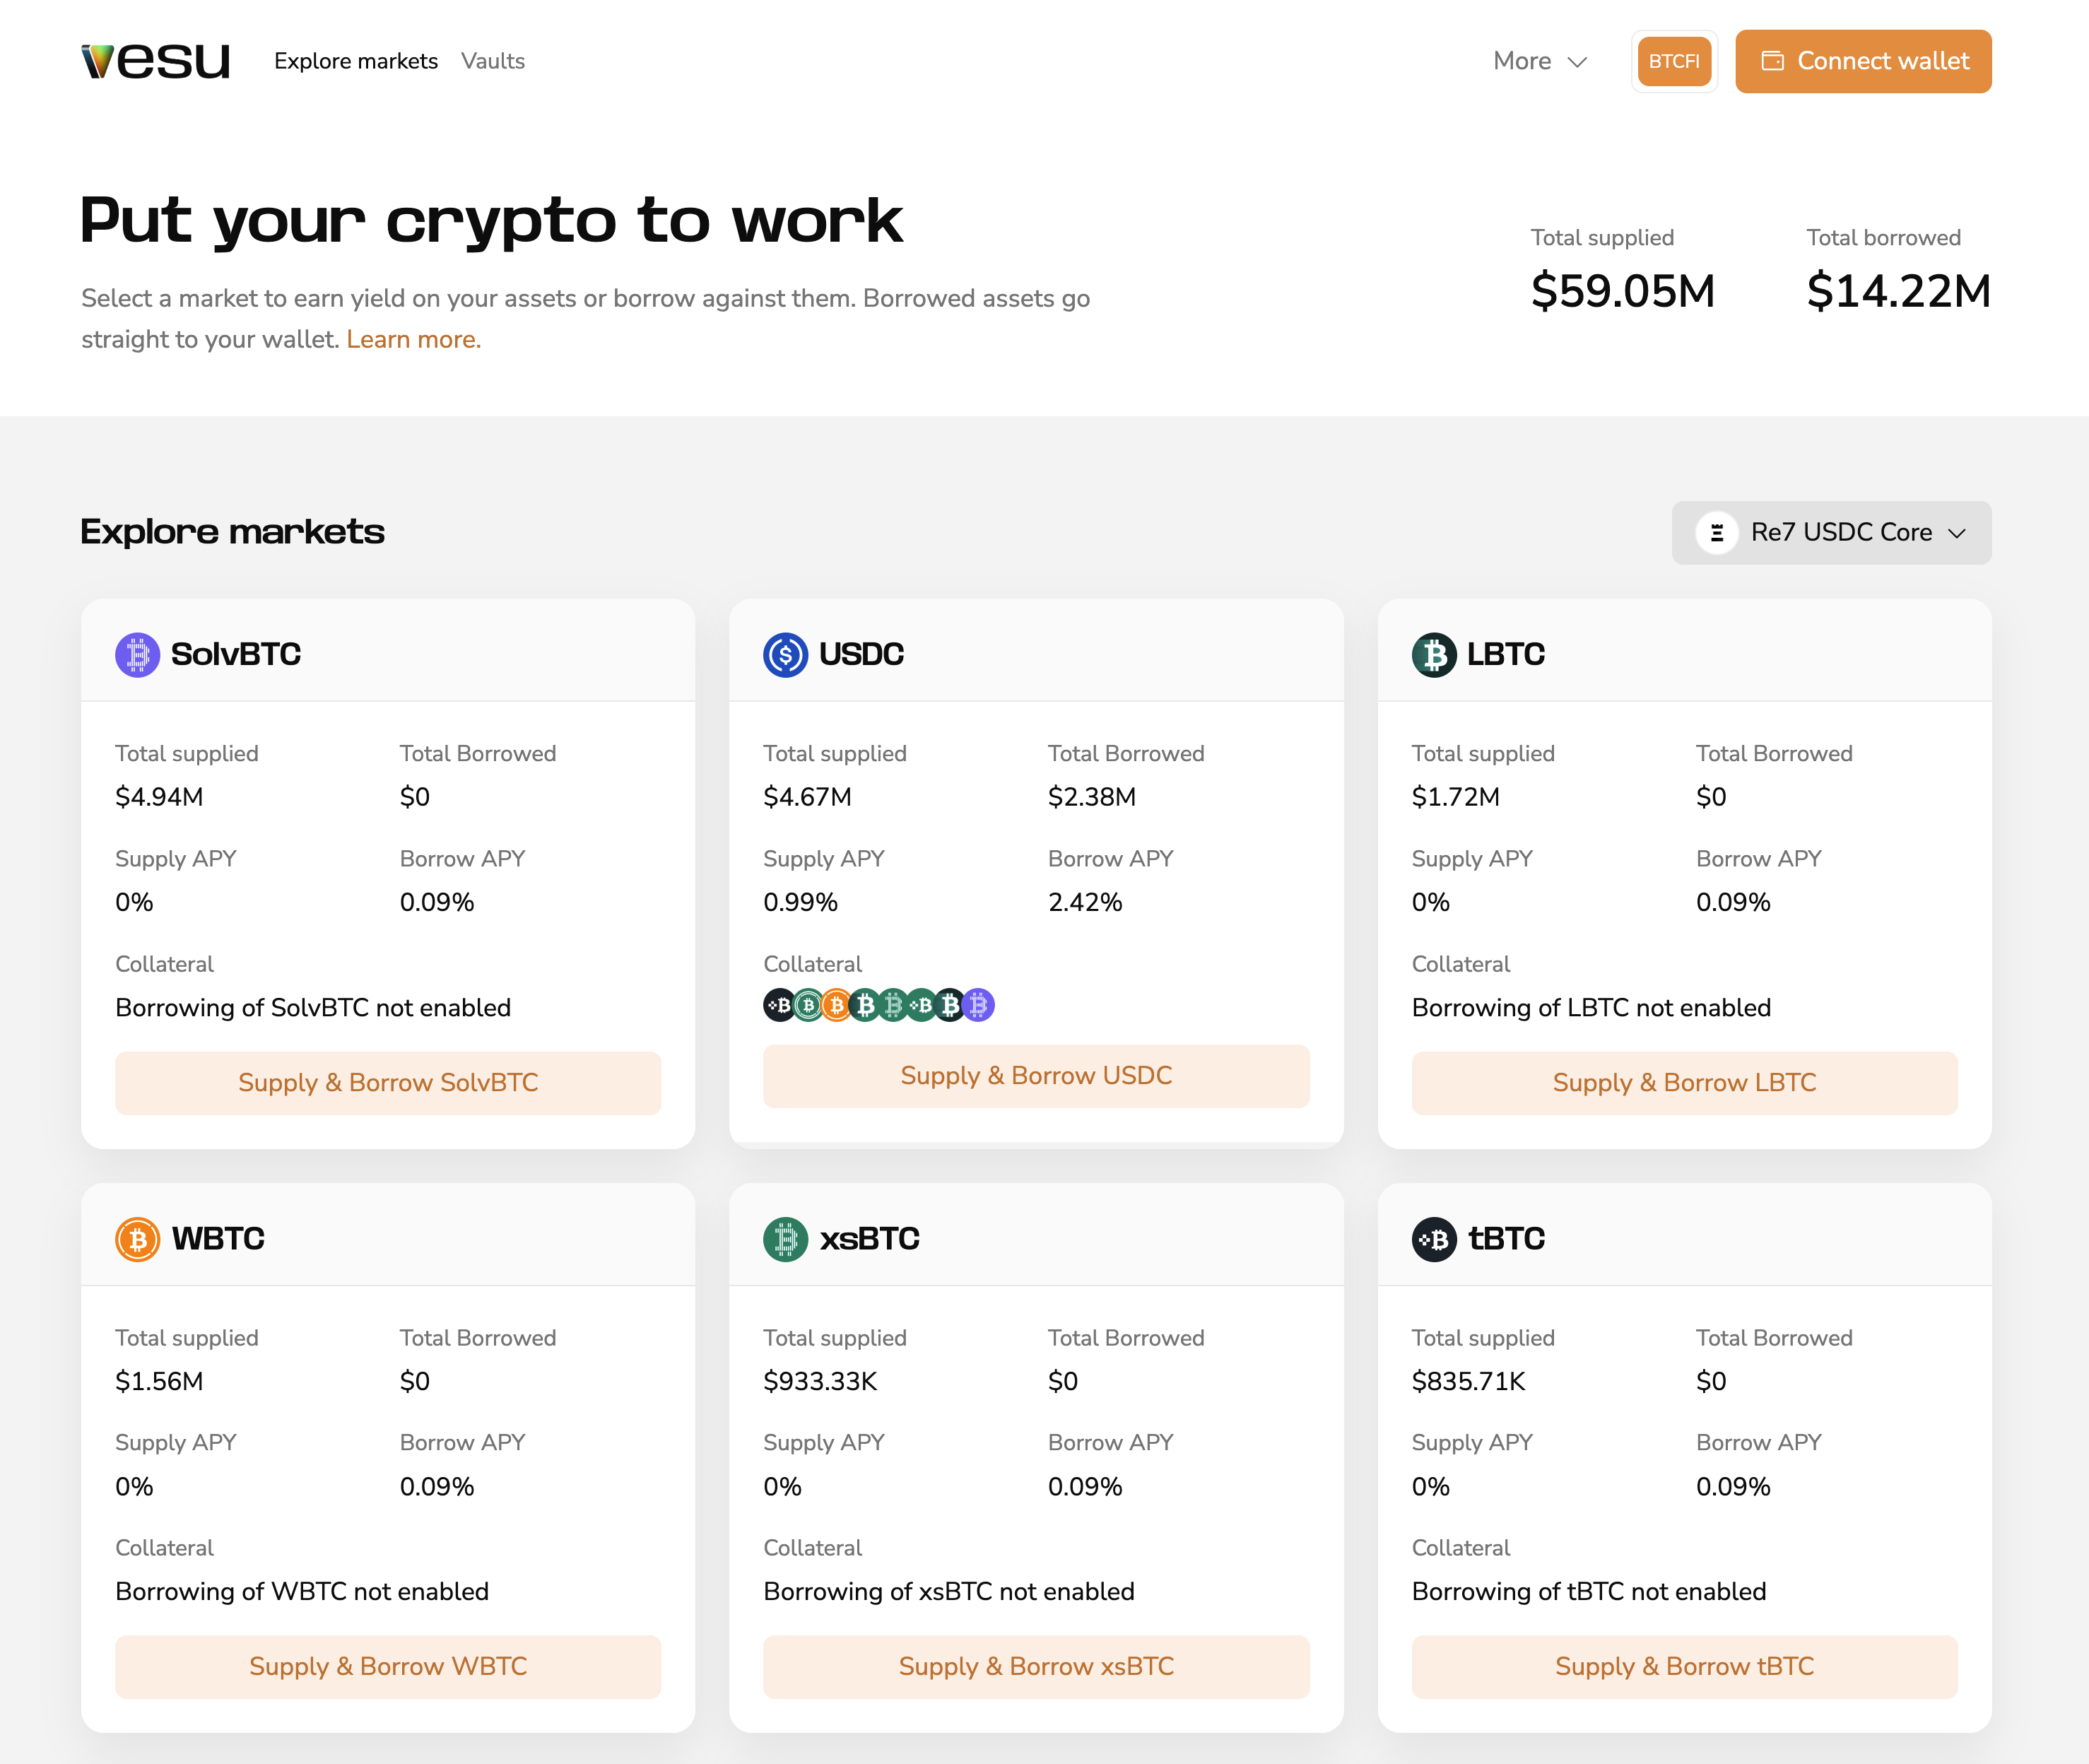Screen dimensions: 2089x1764
Task: Select the Explore markets navigation item
Action: click(x=356, y=61)
